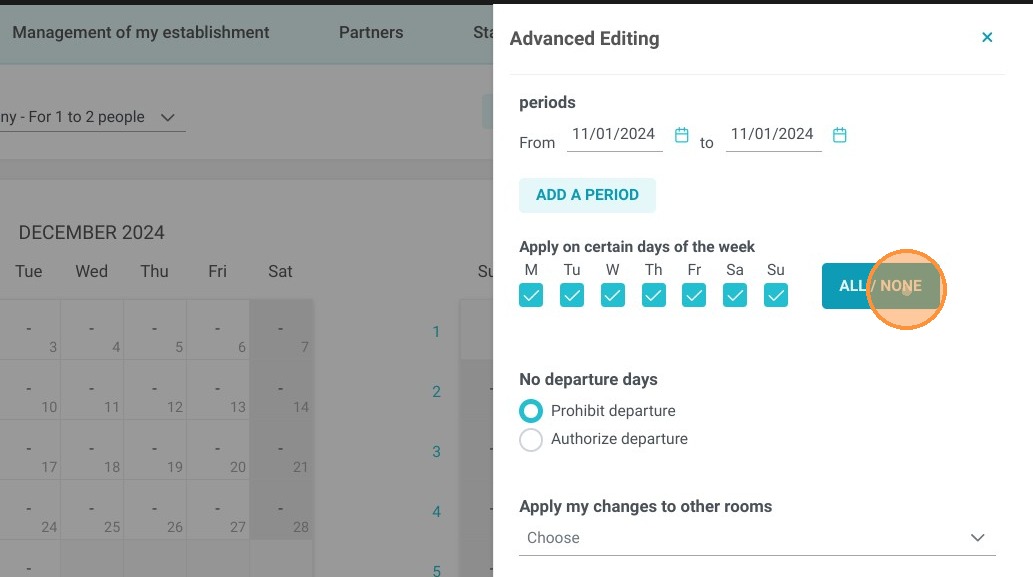Click the ALL / NONE button
1033x577 pixels.
click(881, 286)
